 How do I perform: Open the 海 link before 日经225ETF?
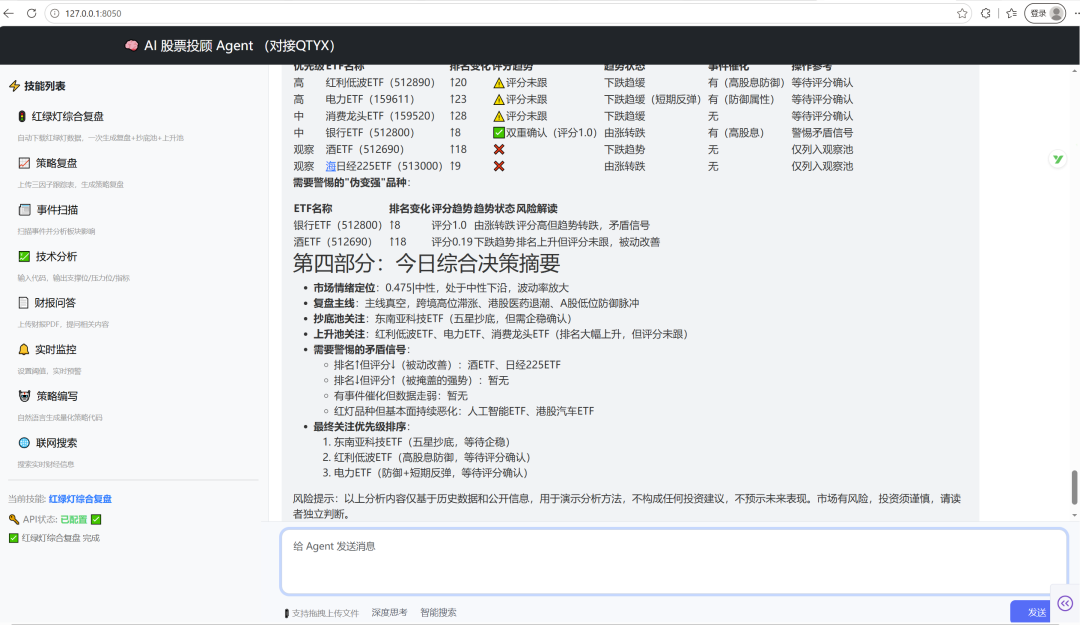tap(331, 166)
